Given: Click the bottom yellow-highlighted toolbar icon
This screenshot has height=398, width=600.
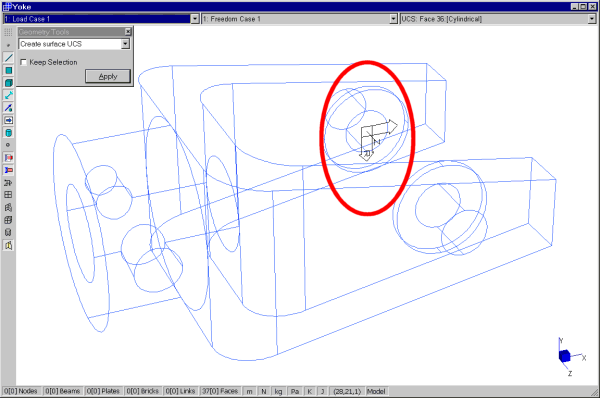Looking at the screenshot, I should 8,245.
